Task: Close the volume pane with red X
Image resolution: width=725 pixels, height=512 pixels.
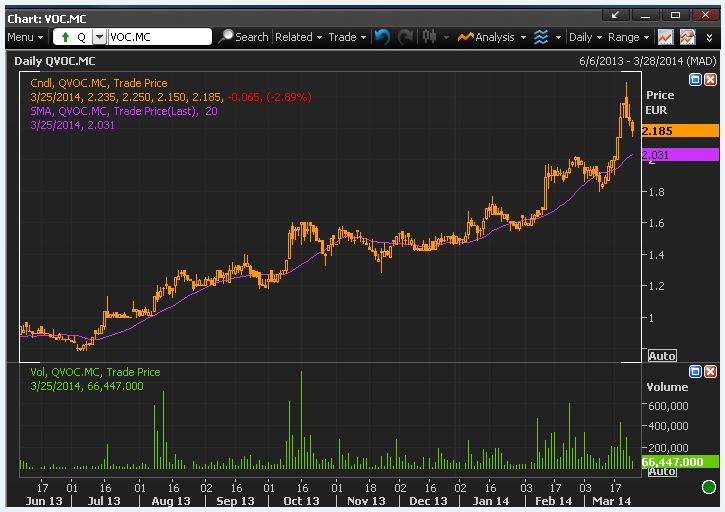Action: 711,371
